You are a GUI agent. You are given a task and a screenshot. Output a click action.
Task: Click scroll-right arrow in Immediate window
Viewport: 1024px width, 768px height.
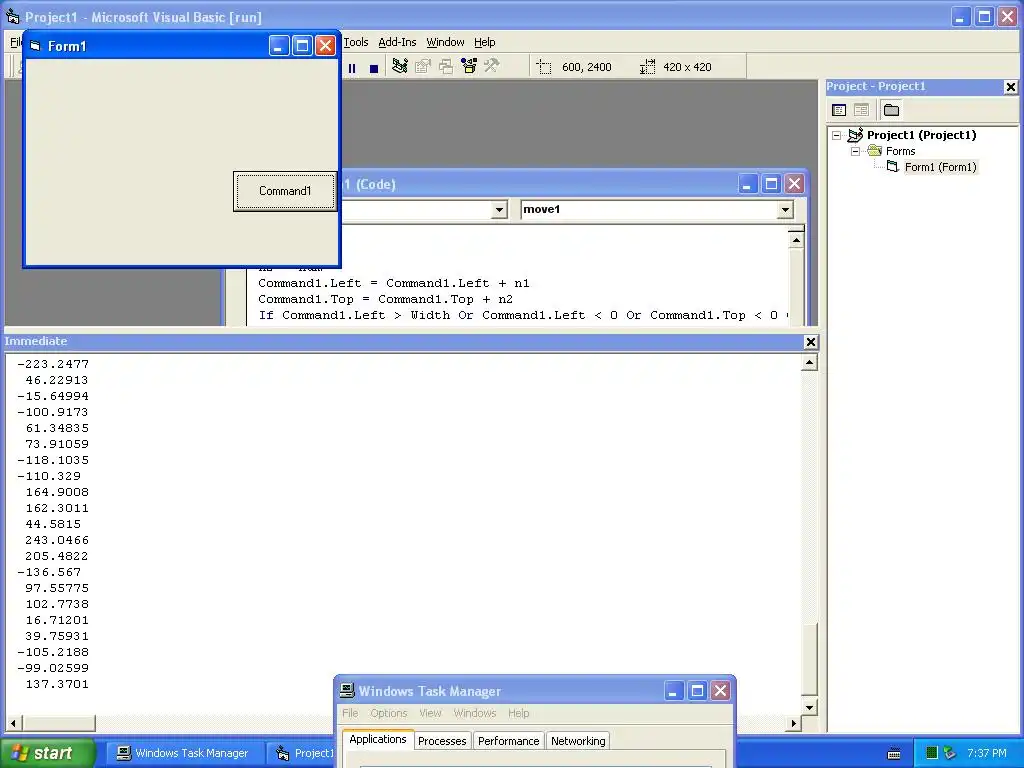(793, 723)
